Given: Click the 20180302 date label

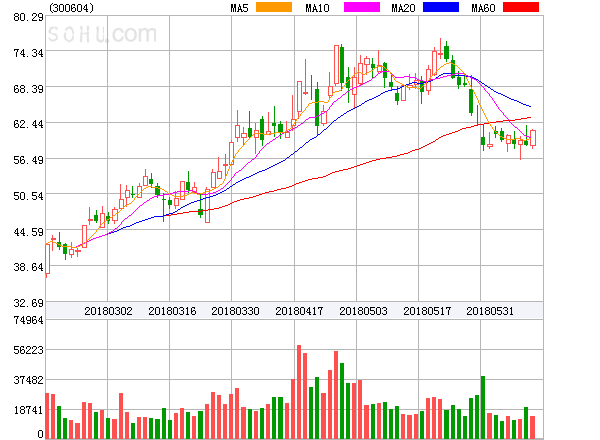Looking at the screenshot, I should click(x=108, y=311).
